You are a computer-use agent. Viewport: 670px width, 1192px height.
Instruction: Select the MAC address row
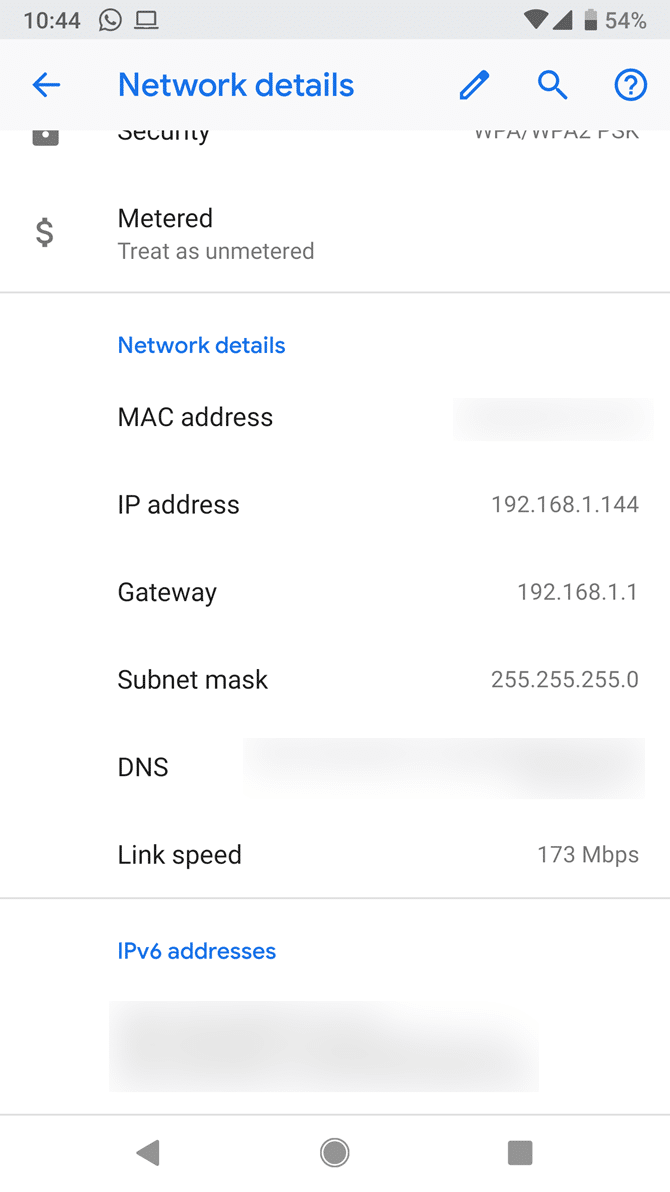coord(335,417)
